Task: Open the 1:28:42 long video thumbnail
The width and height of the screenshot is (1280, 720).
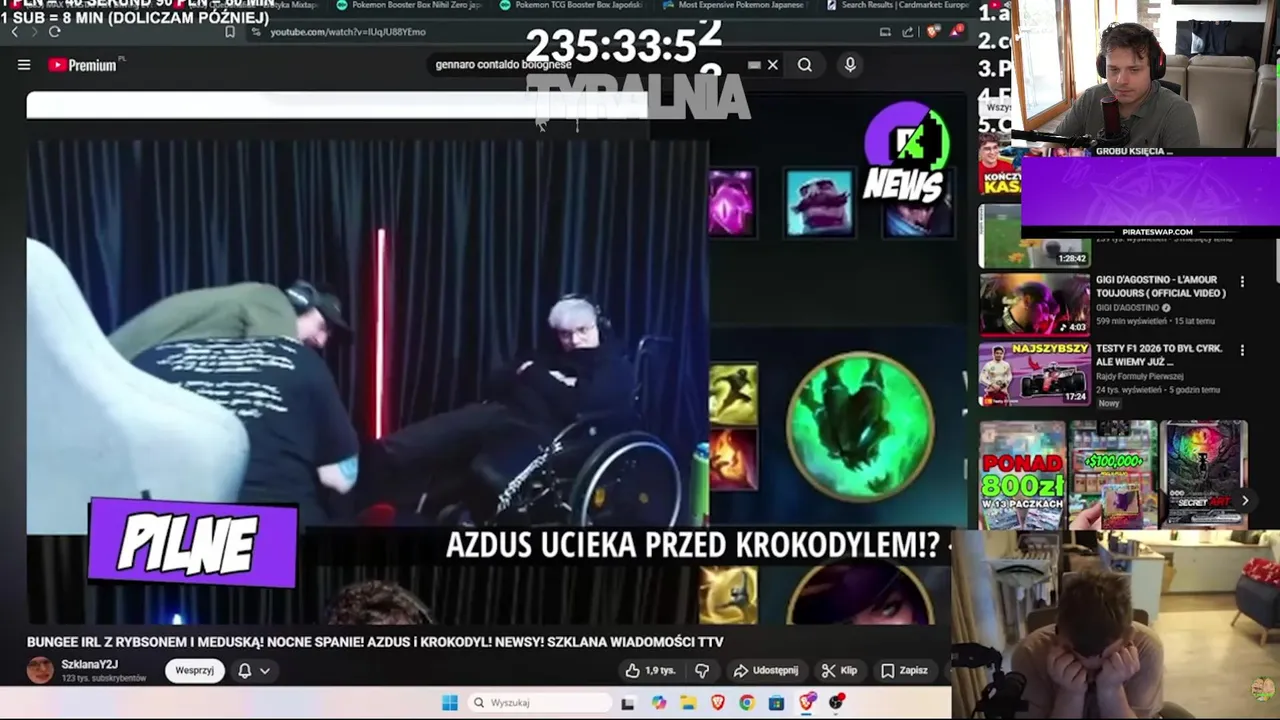Action: tap(1034, 236)
